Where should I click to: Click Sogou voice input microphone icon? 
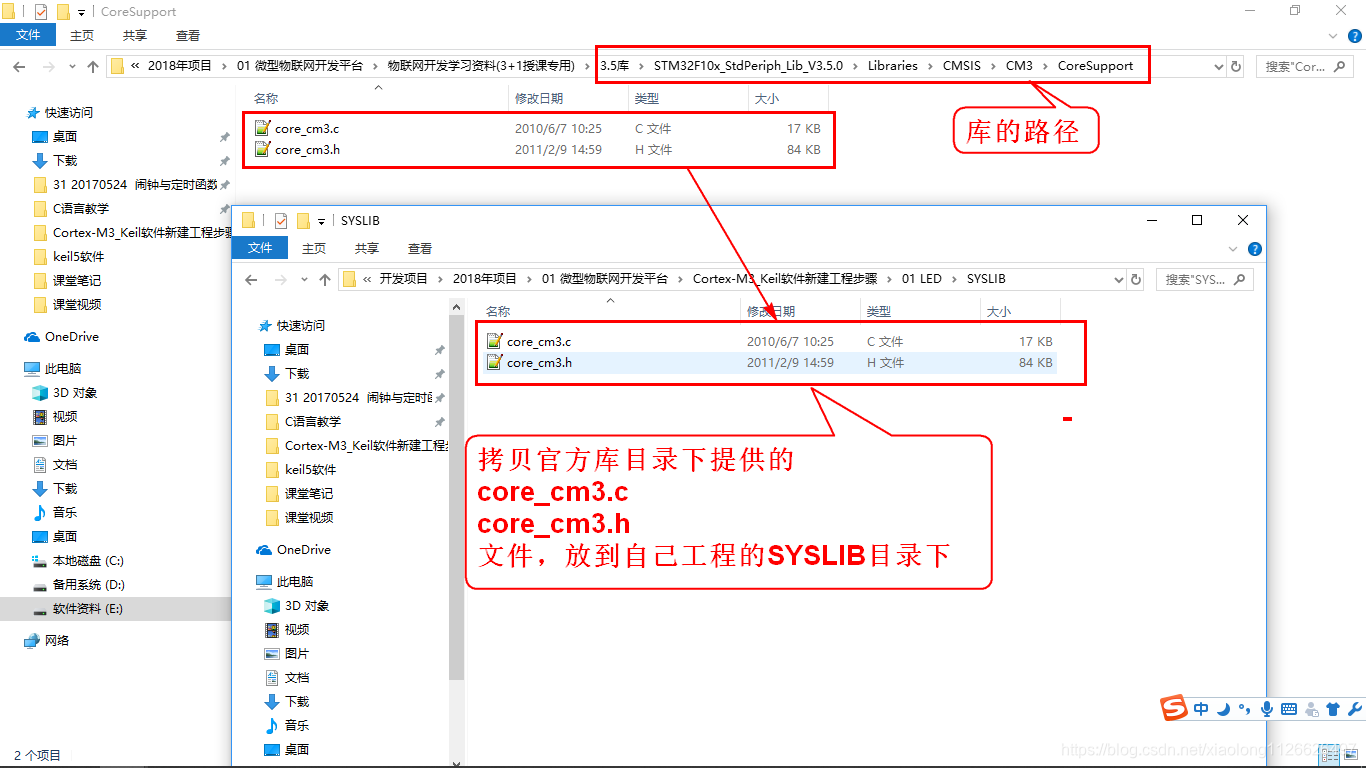point(1267,709)
